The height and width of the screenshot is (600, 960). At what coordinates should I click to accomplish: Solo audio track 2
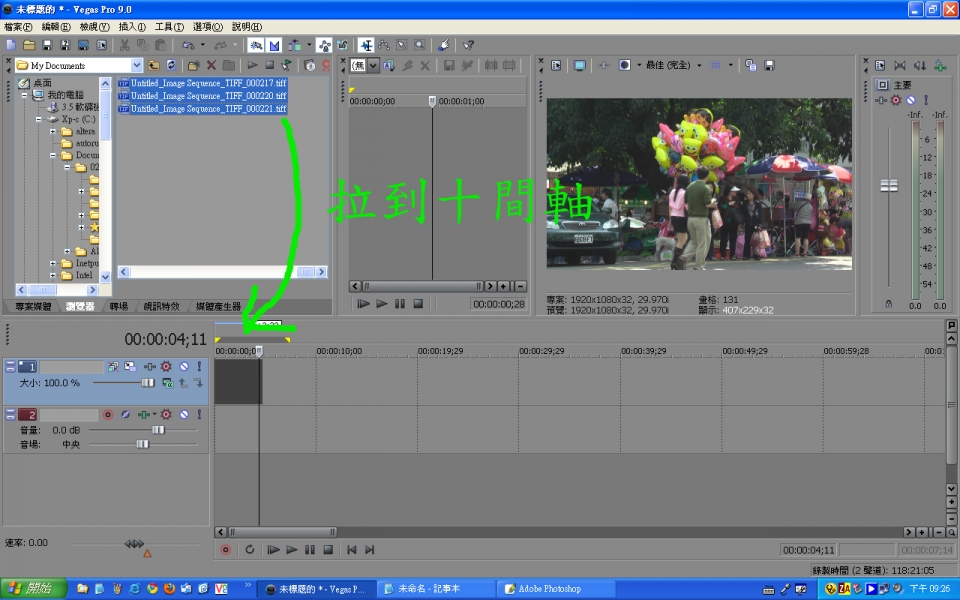click(198, 414)
